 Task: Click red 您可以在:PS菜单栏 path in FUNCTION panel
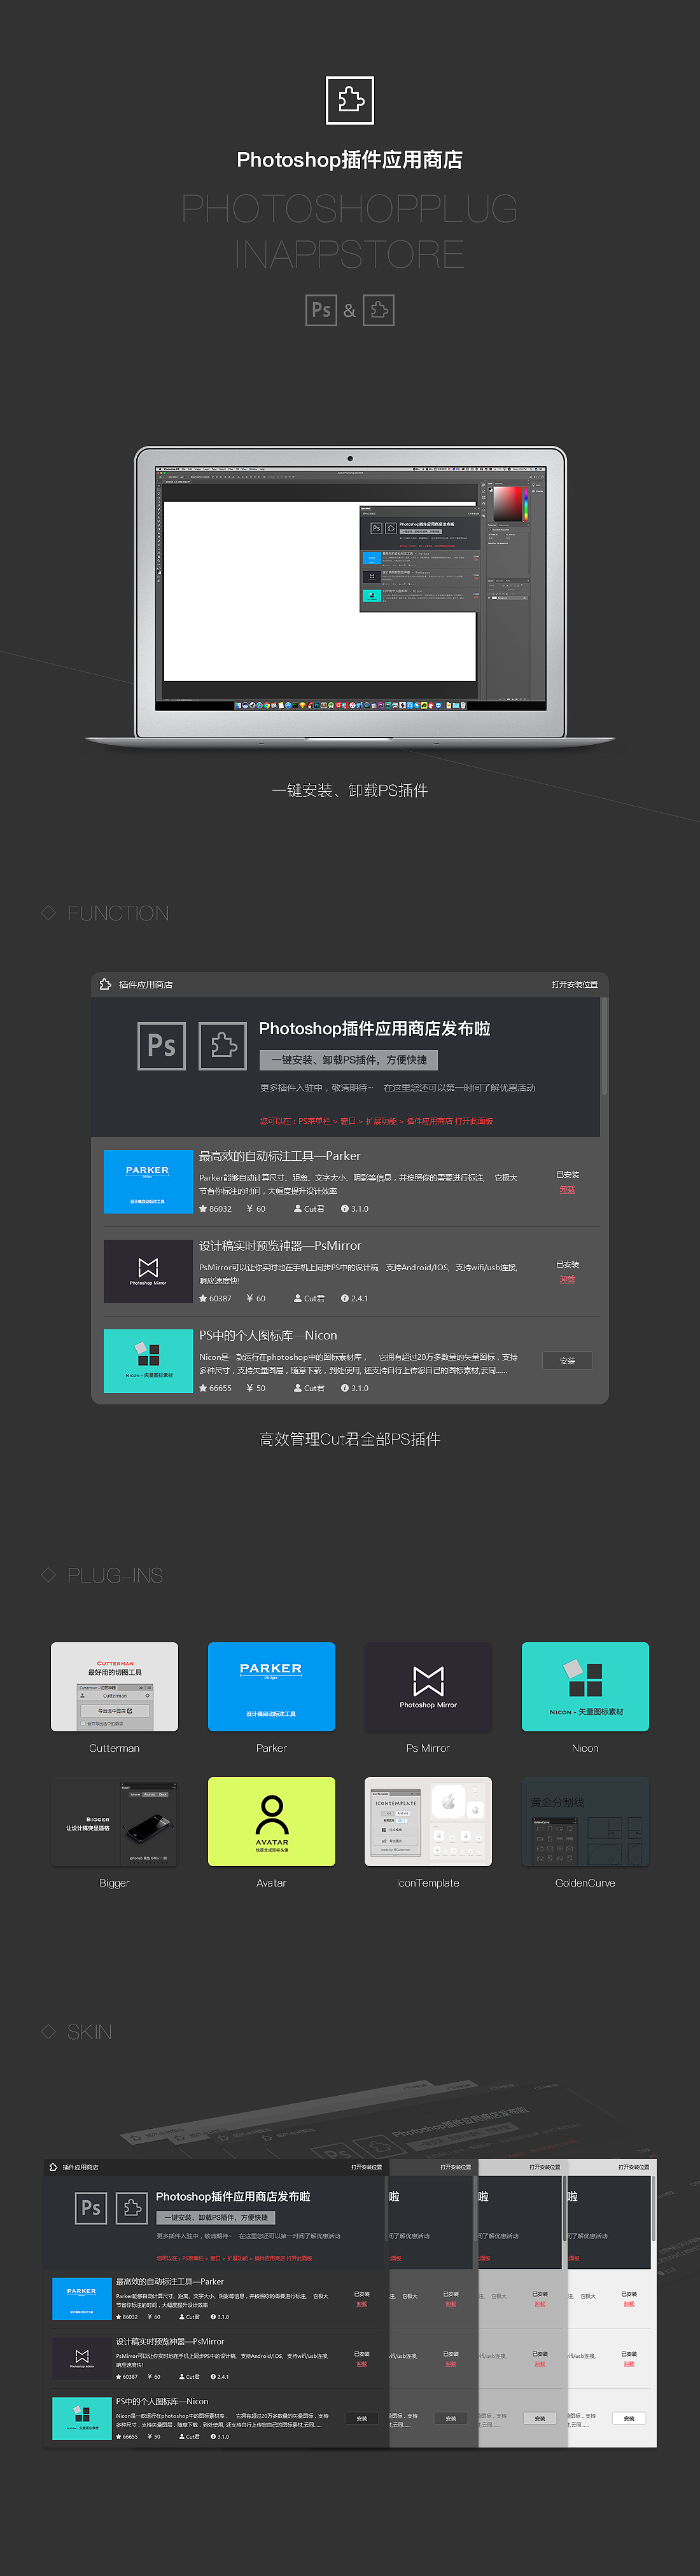click(377, 1121)
